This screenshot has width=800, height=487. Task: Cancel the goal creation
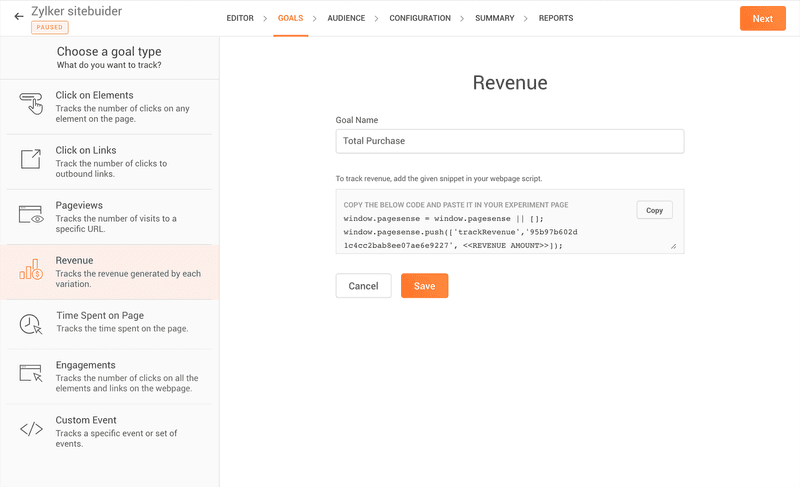point(363,286)
